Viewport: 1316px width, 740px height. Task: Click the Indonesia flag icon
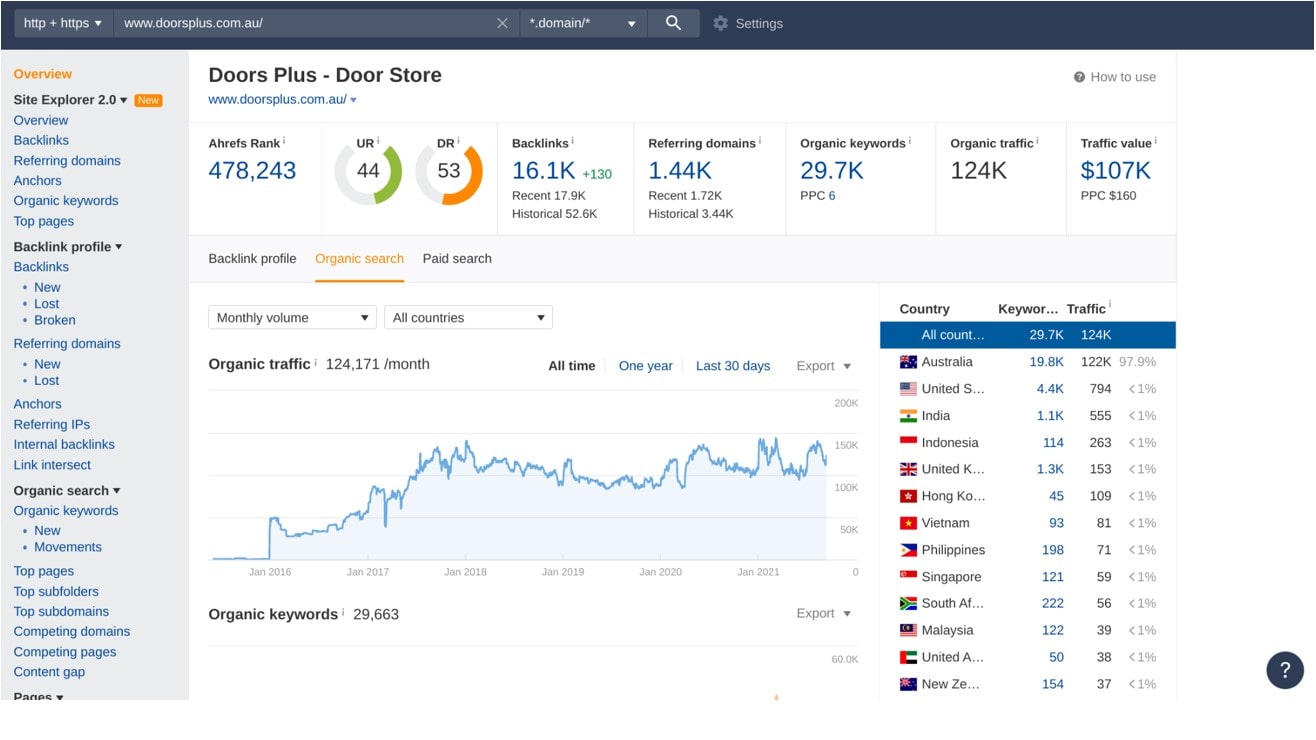pyautogui.click(x=908, y=442)
